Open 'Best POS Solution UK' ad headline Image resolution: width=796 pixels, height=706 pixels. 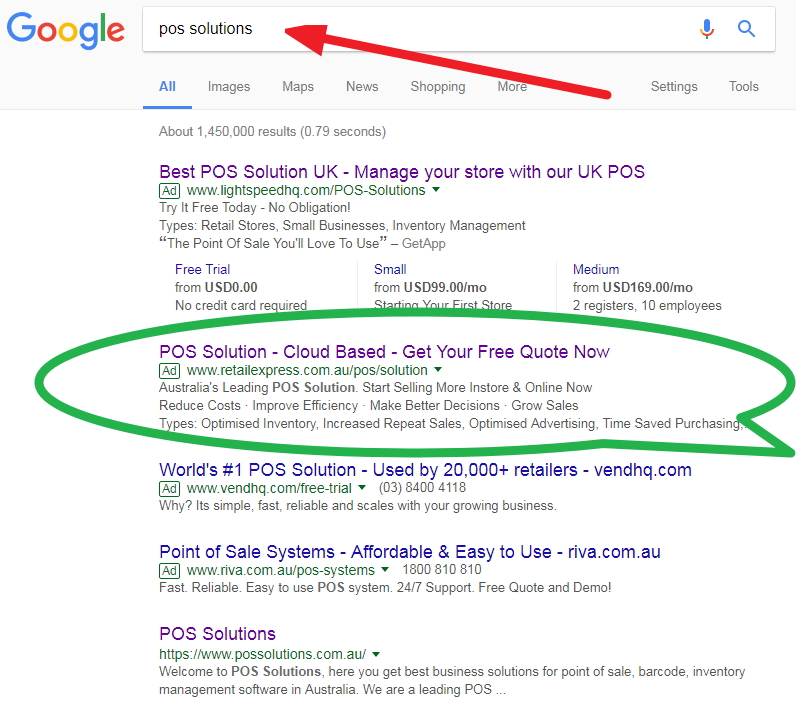click(402, 172)
